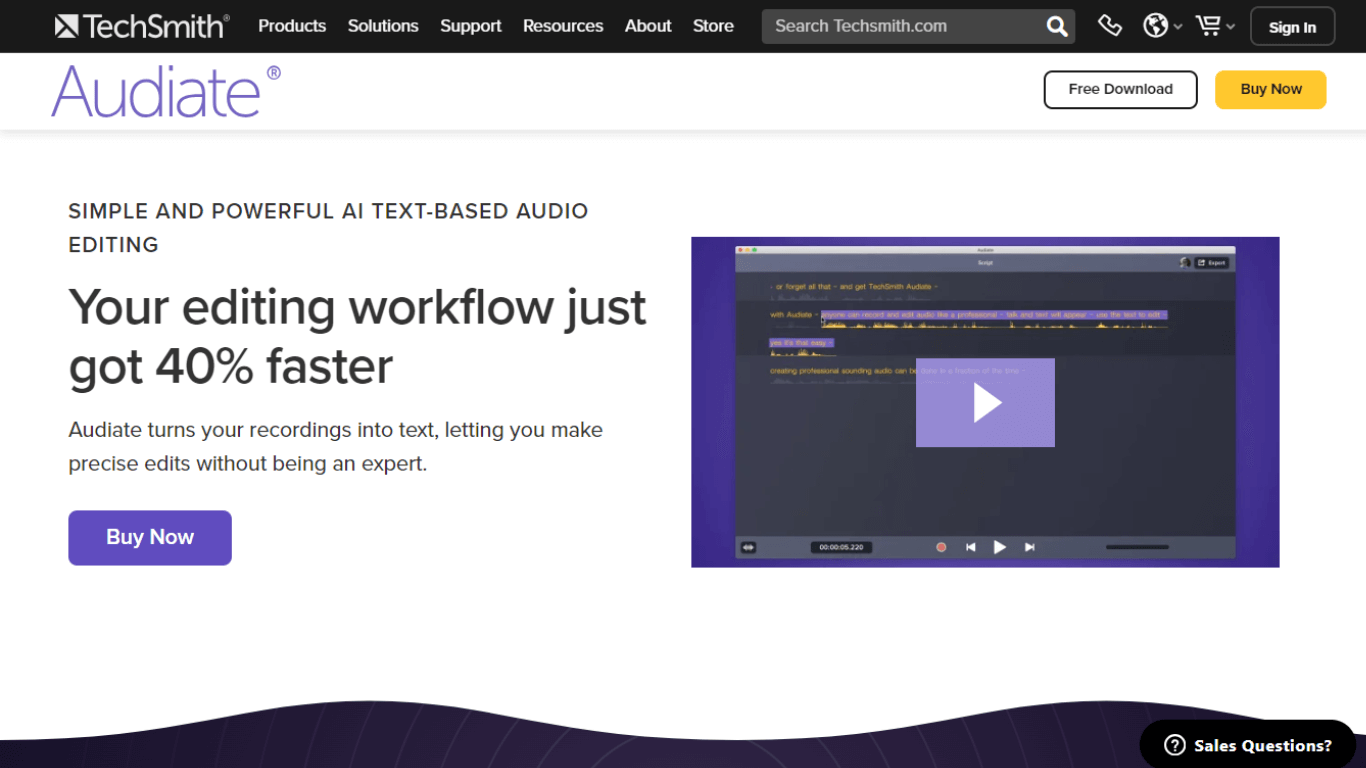Click the TechSmith logo icon
Viewport: 1366px width, 768px height.
tap(66, 25)
